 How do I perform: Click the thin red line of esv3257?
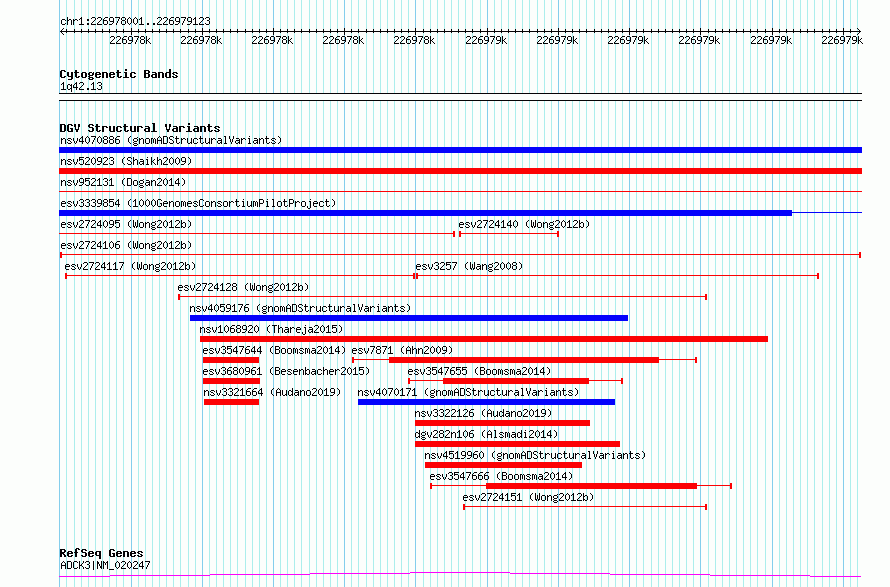[617, 276]
